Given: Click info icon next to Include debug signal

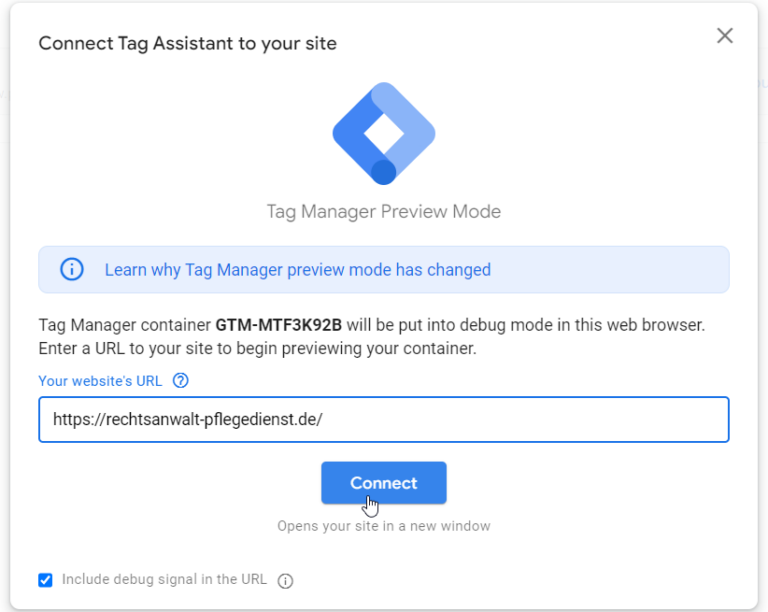Looking at the screenshot, I should pos(285,581).
